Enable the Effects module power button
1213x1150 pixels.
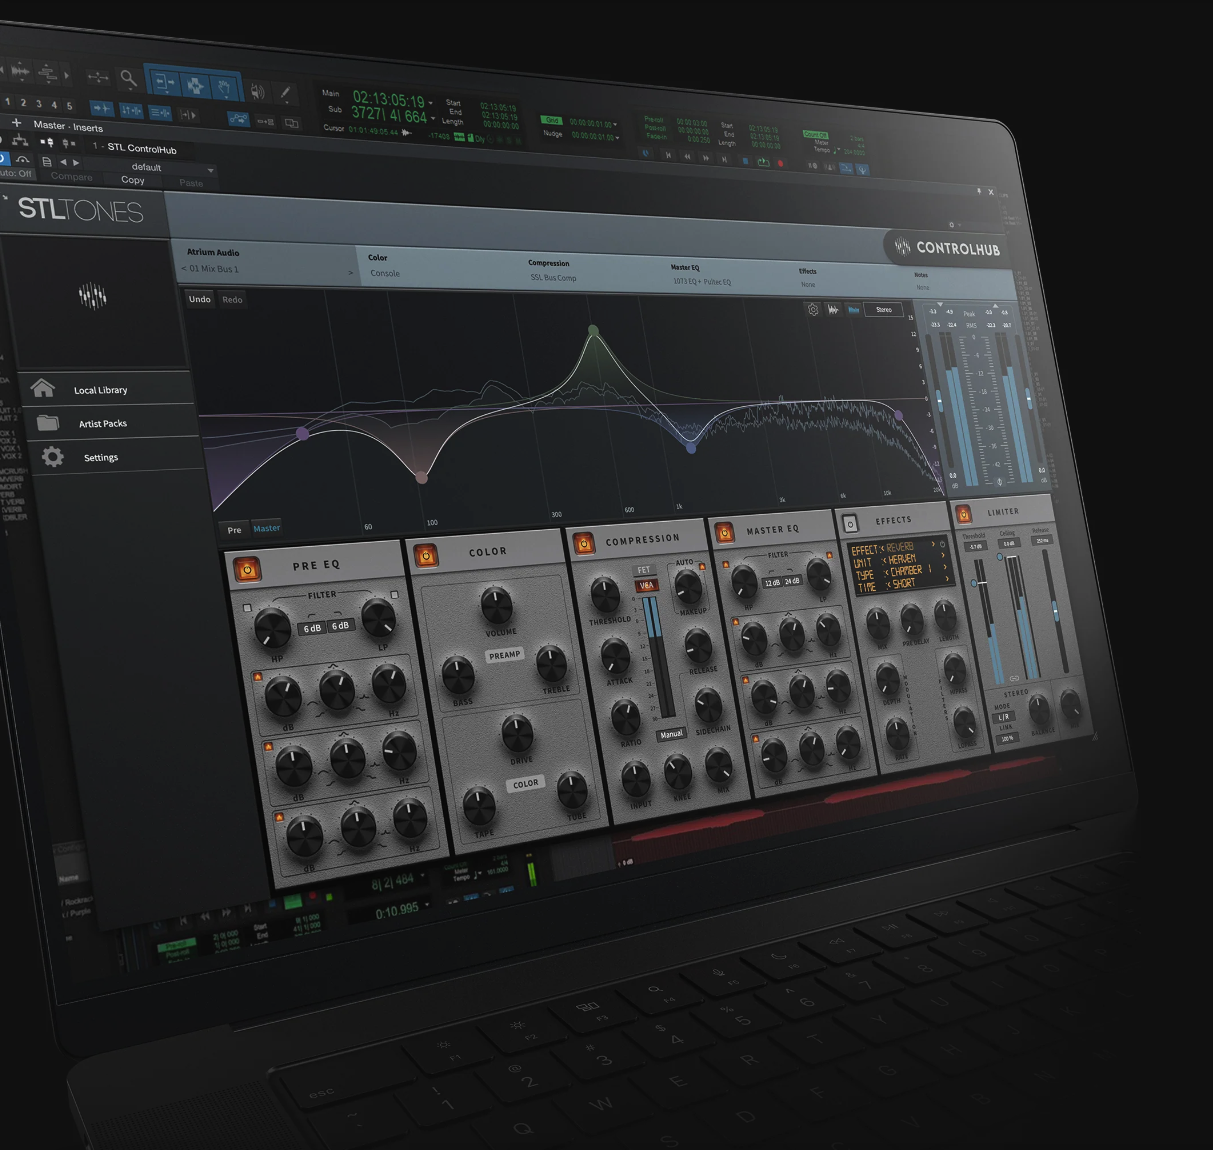point(850,523)
